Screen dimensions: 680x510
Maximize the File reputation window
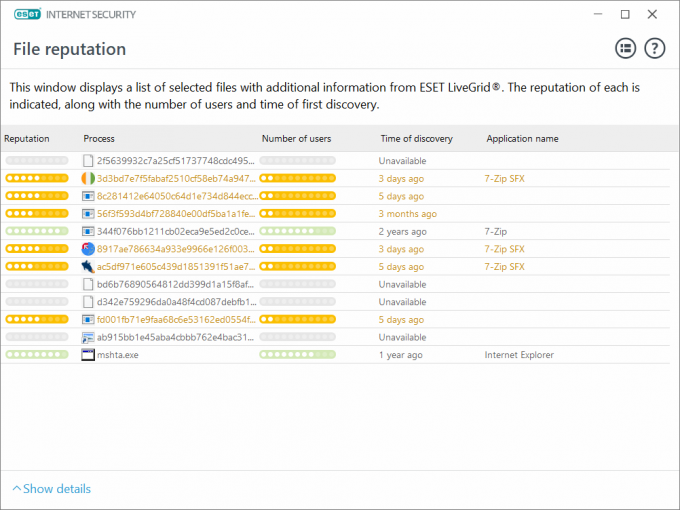[625, 15]
